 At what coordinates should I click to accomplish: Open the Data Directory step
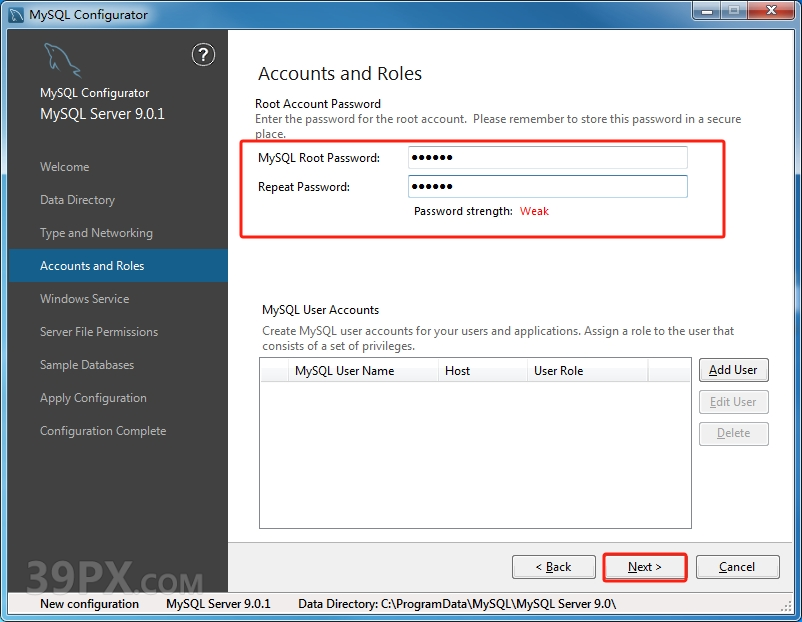tap(77, 200)
